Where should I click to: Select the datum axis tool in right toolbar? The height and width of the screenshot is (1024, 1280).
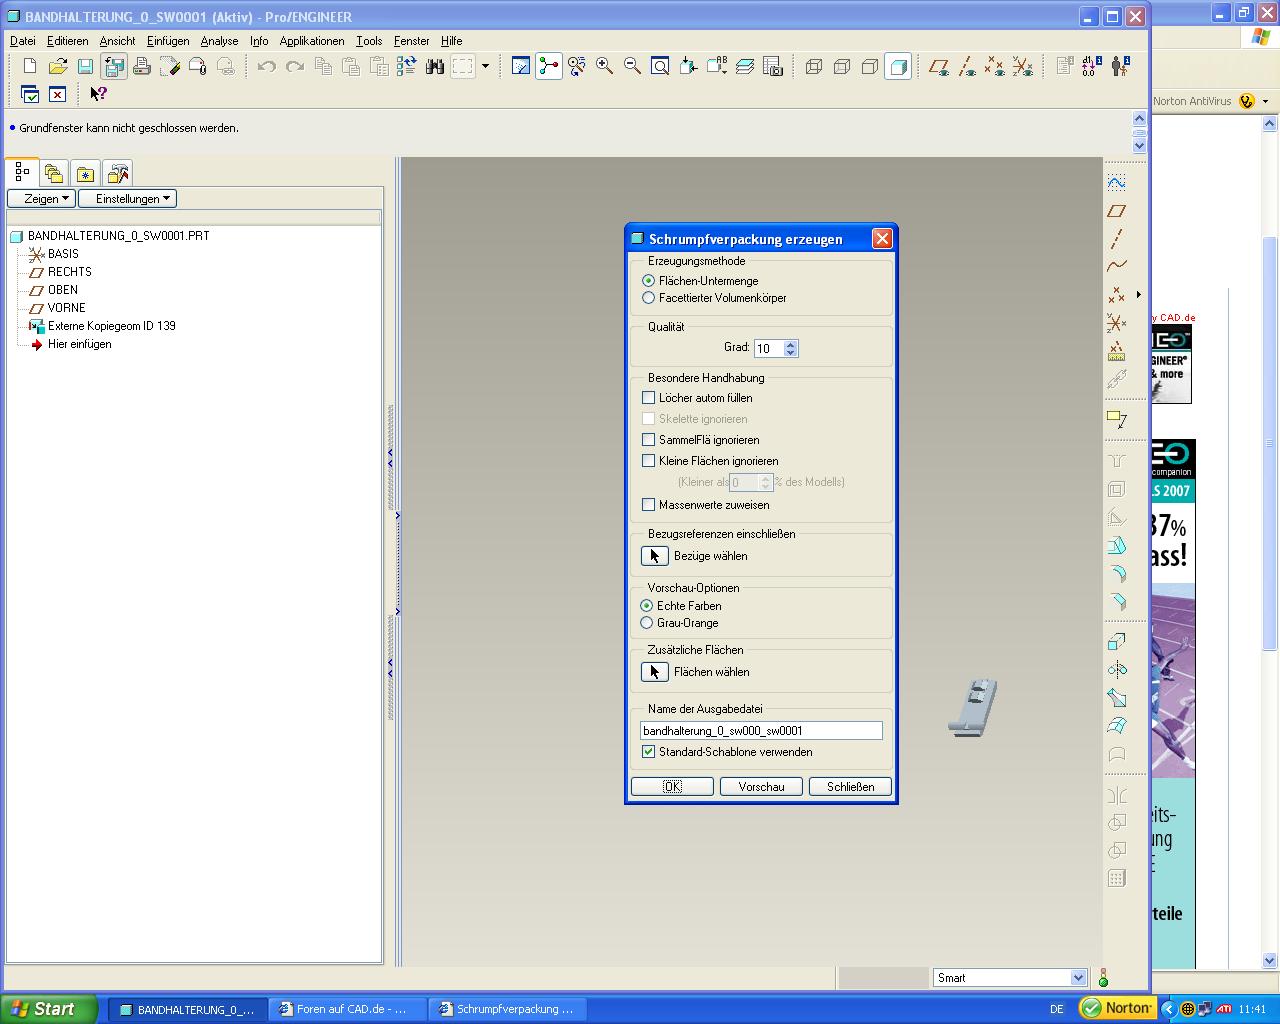1117,239
